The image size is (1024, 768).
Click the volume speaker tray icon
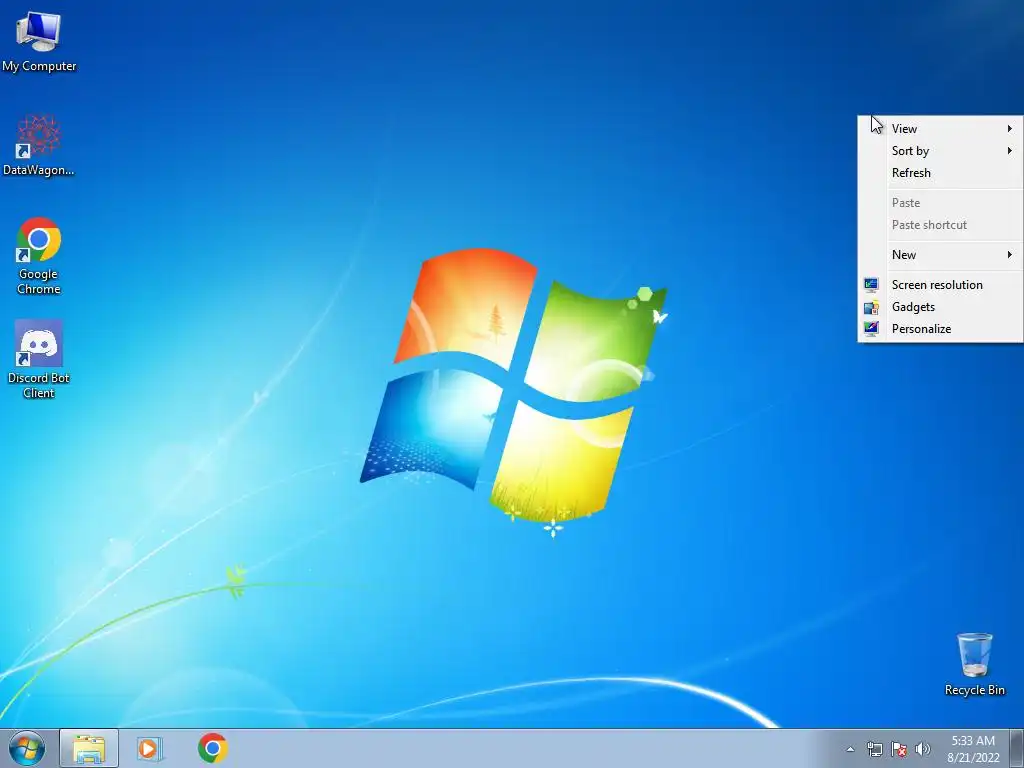(x=923, y=749)
